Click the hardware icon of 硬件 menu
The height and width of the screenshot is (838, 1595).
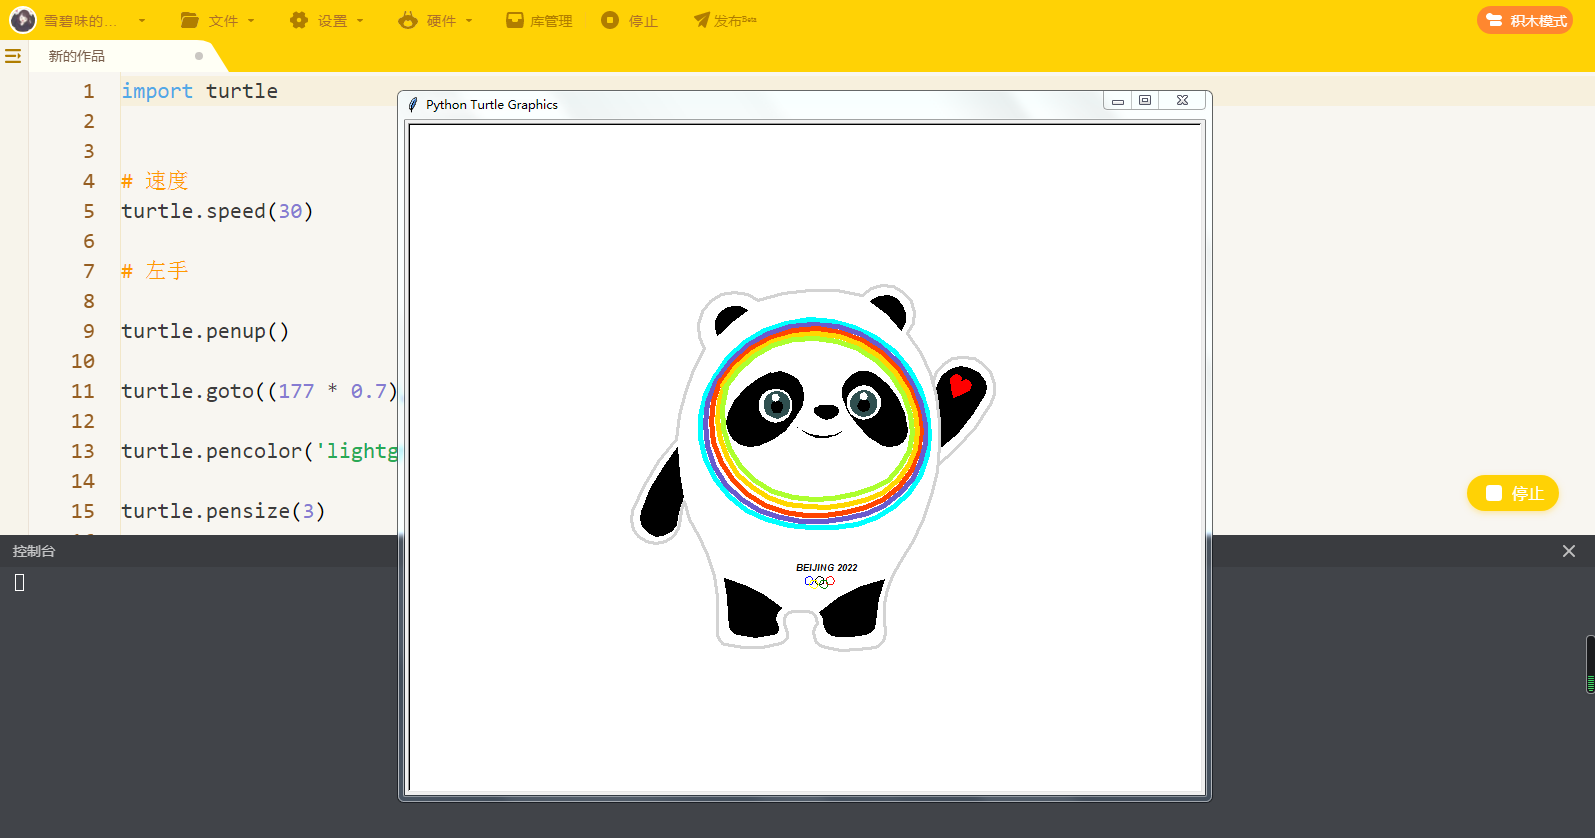click(407, 20)
